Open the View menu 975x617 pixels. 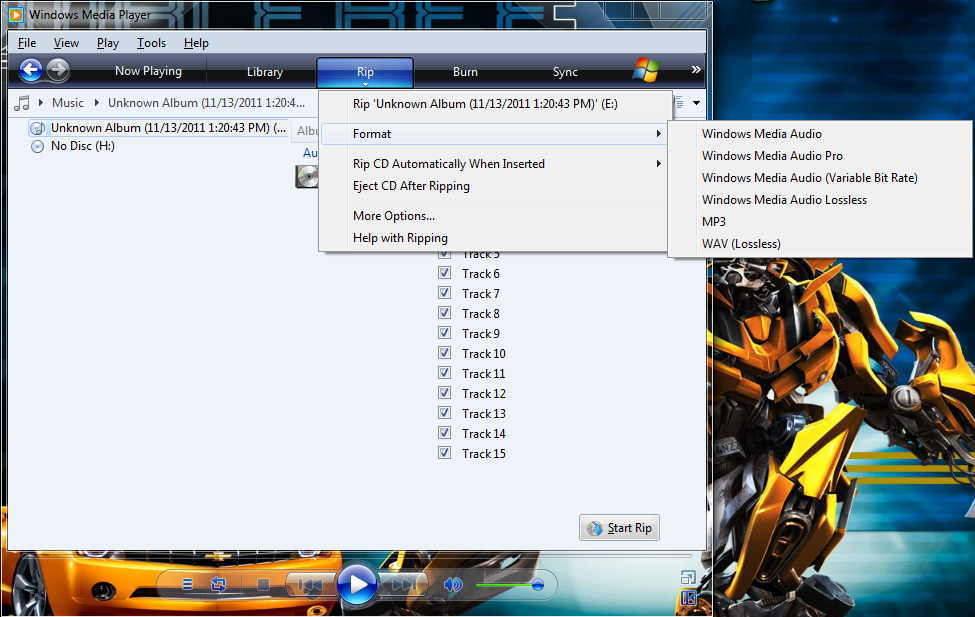pyautogui.click(x=66, y=43)
